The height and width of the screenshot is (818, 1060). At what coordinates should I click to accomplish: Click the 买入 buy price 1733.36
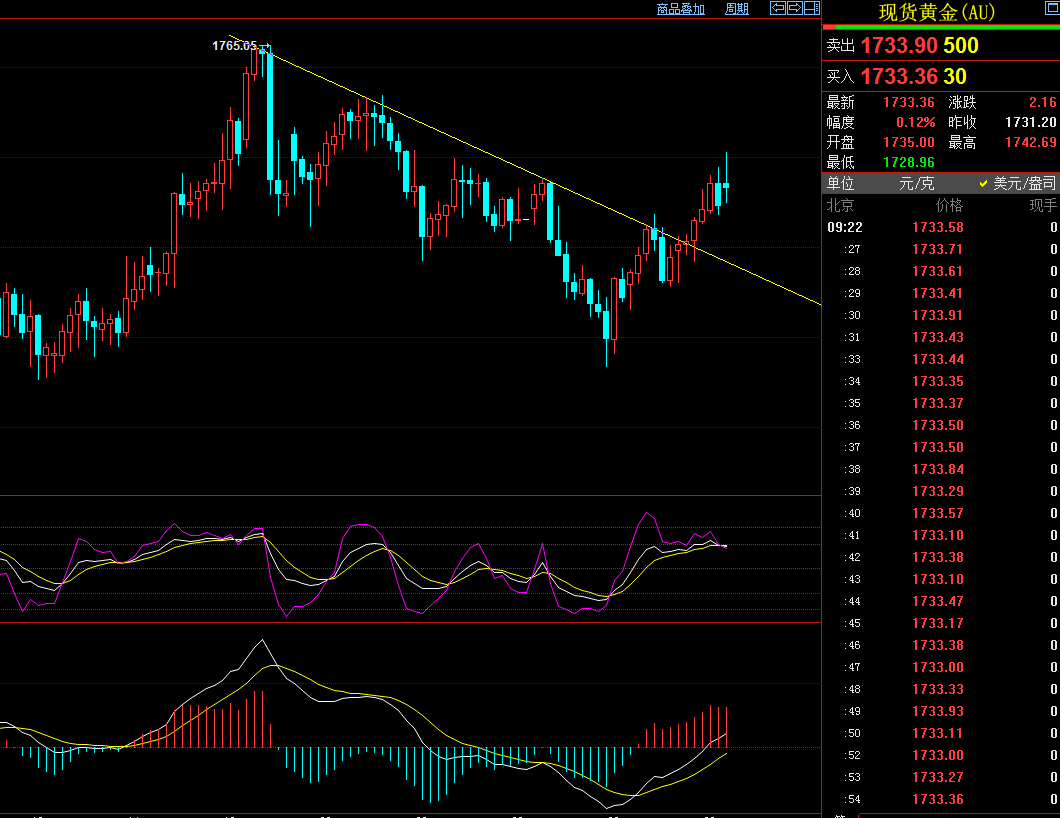(x=898, y=77)
